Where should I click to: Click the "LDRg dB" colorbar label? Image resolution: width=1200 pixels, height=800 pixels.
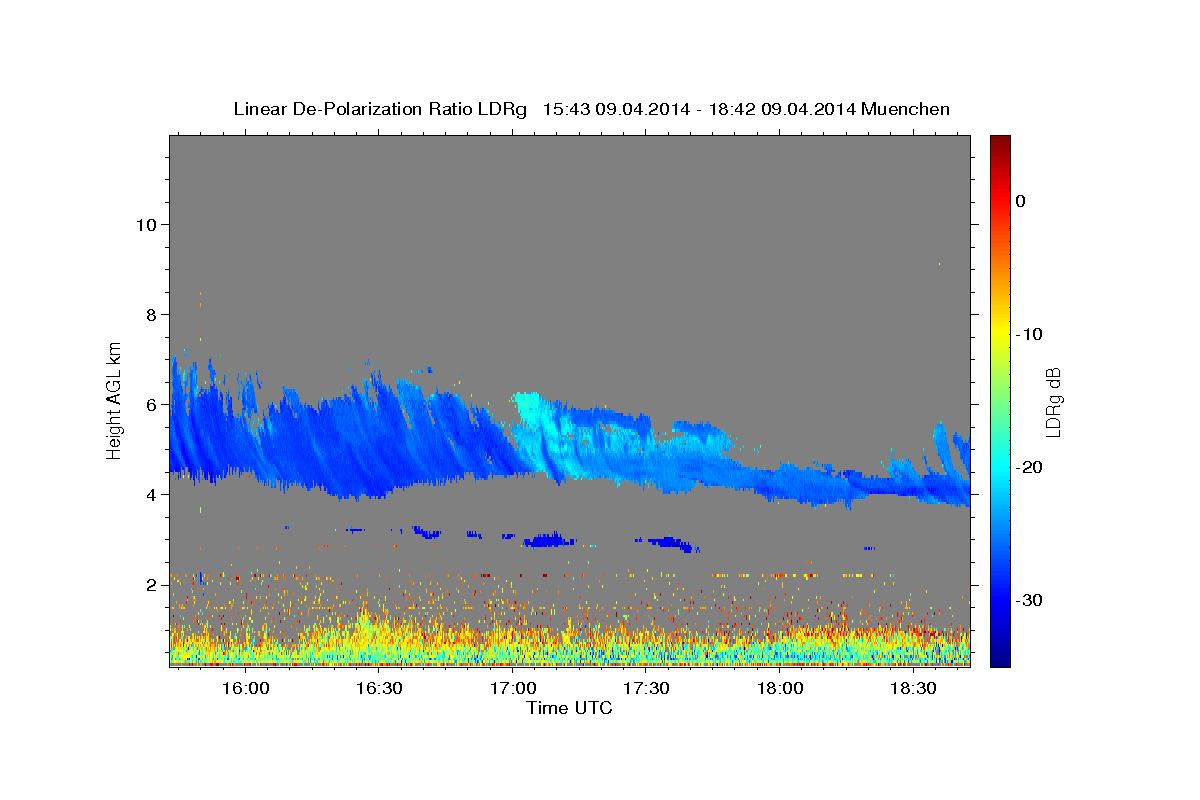1053,401
